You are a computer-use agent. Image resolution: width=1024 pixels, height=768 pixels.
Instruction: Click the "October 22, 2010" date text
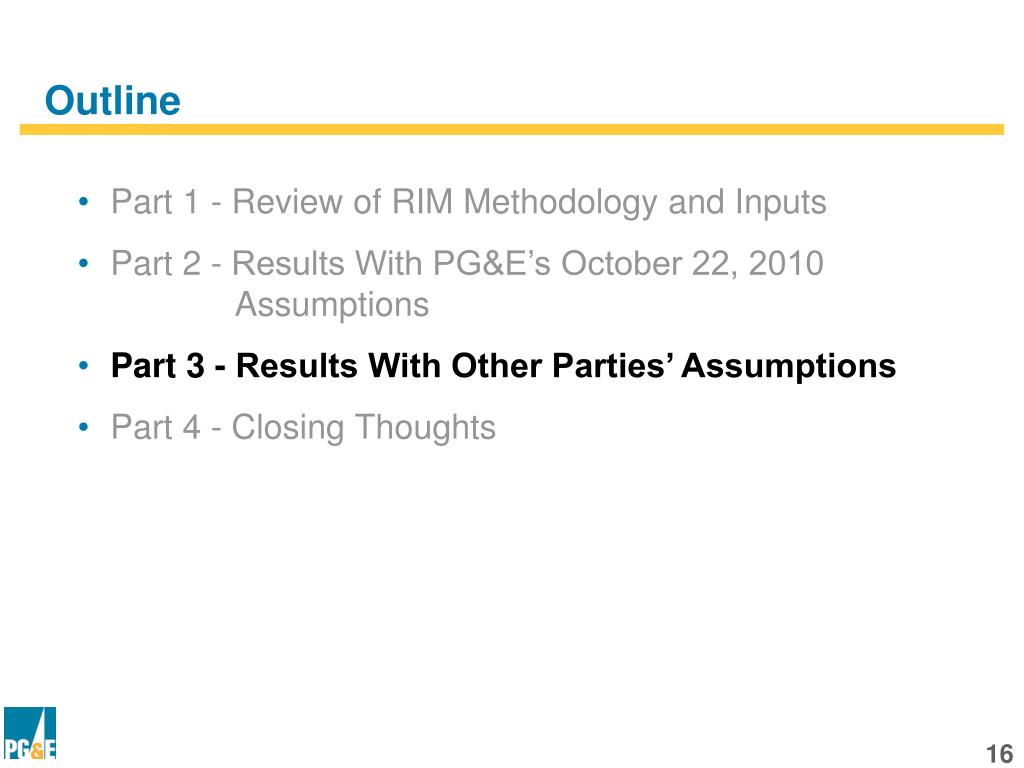[692, 264]
